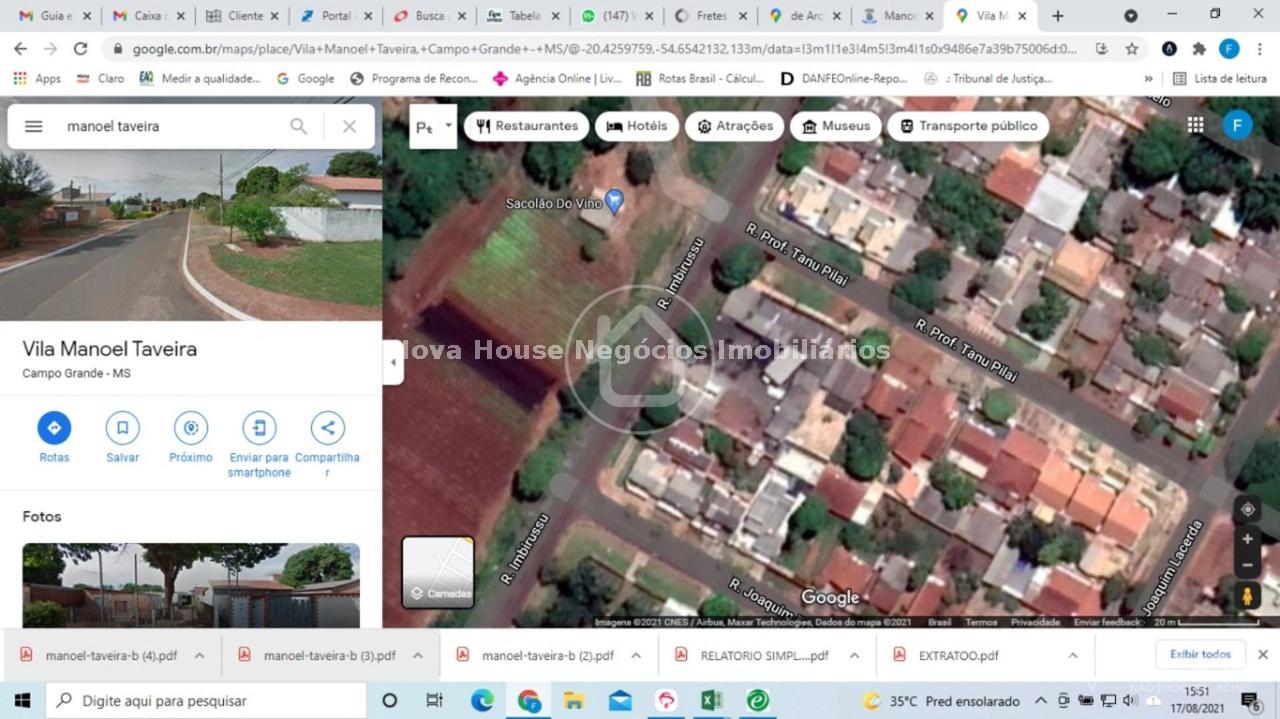
Task: Open the Google Maps hamburger menu
Action: 33,126
